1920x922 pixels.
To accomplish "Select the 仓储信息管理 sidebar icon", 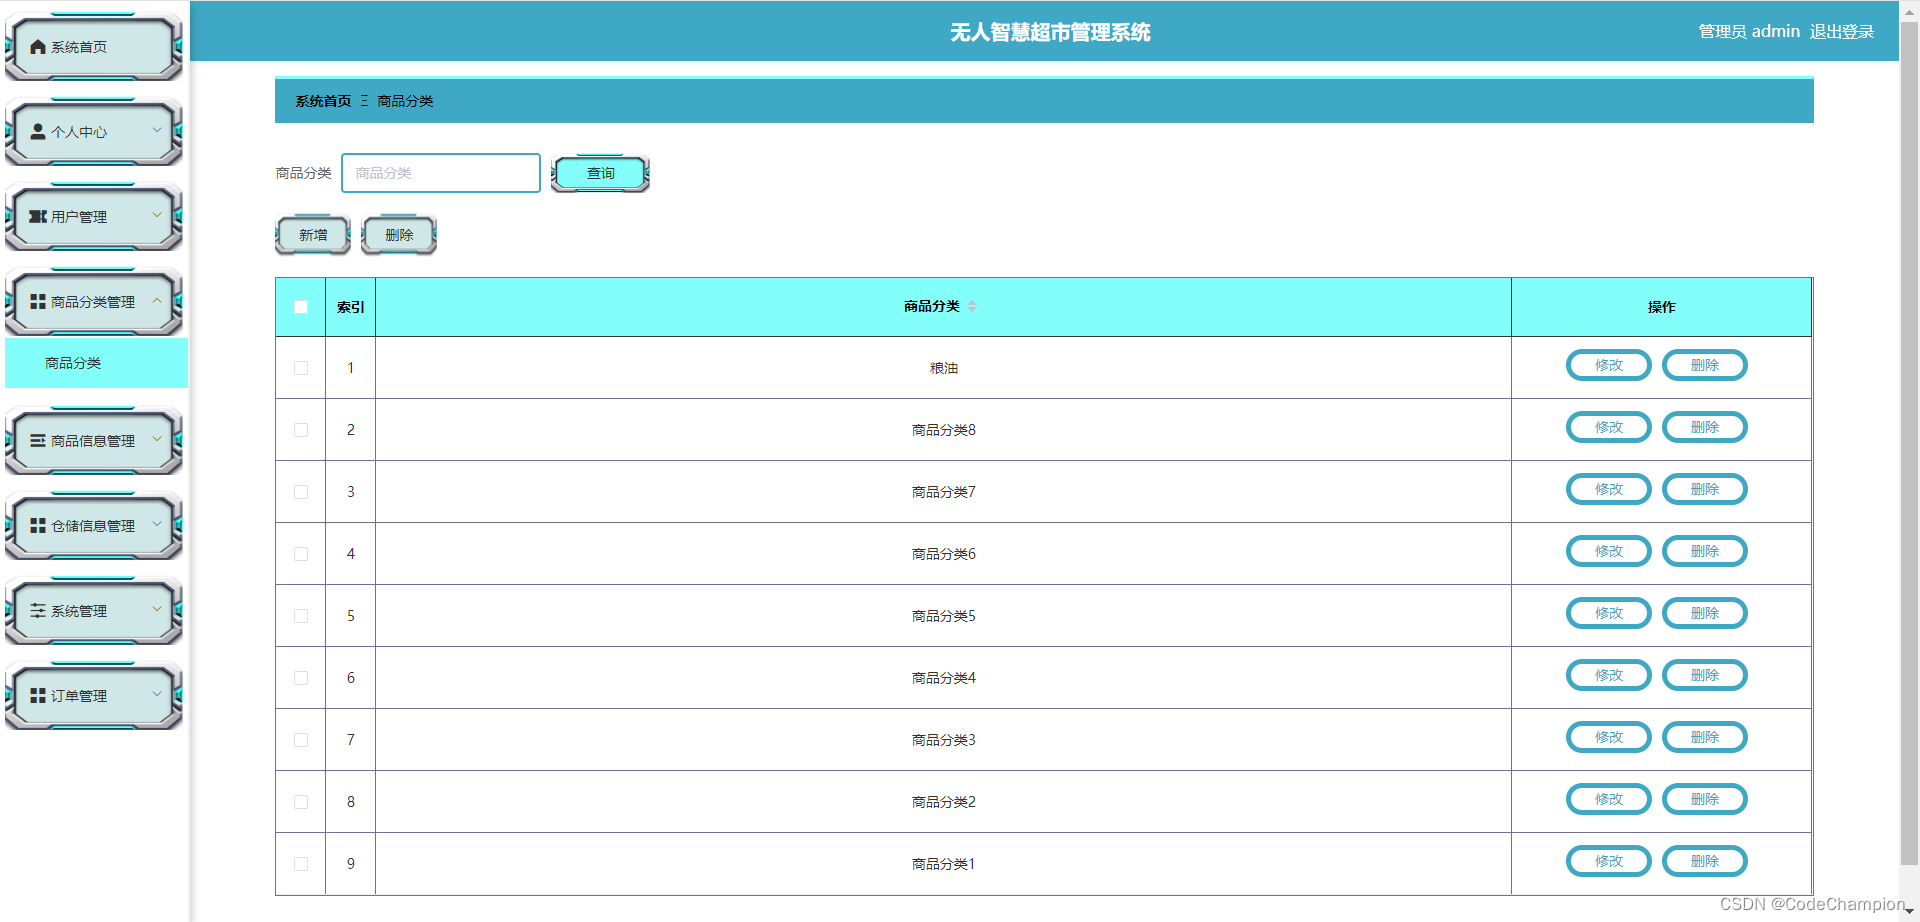I will click(37, 525).
